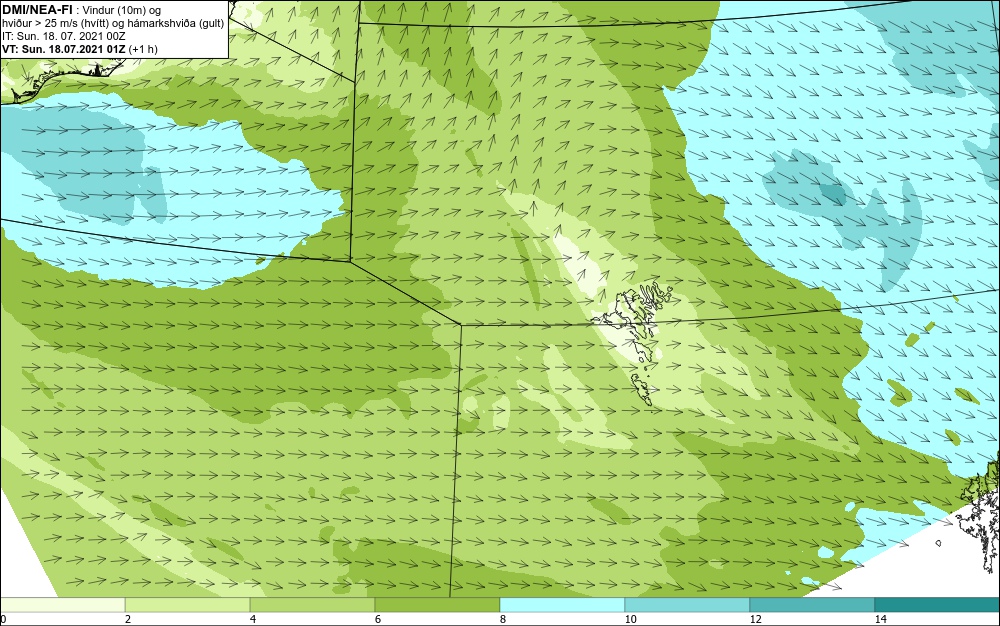Click the 'VT: Sun. 18.07.2021 01Z' valid time text
This screenshot has height=626, width=1000.
pos(64,49)
